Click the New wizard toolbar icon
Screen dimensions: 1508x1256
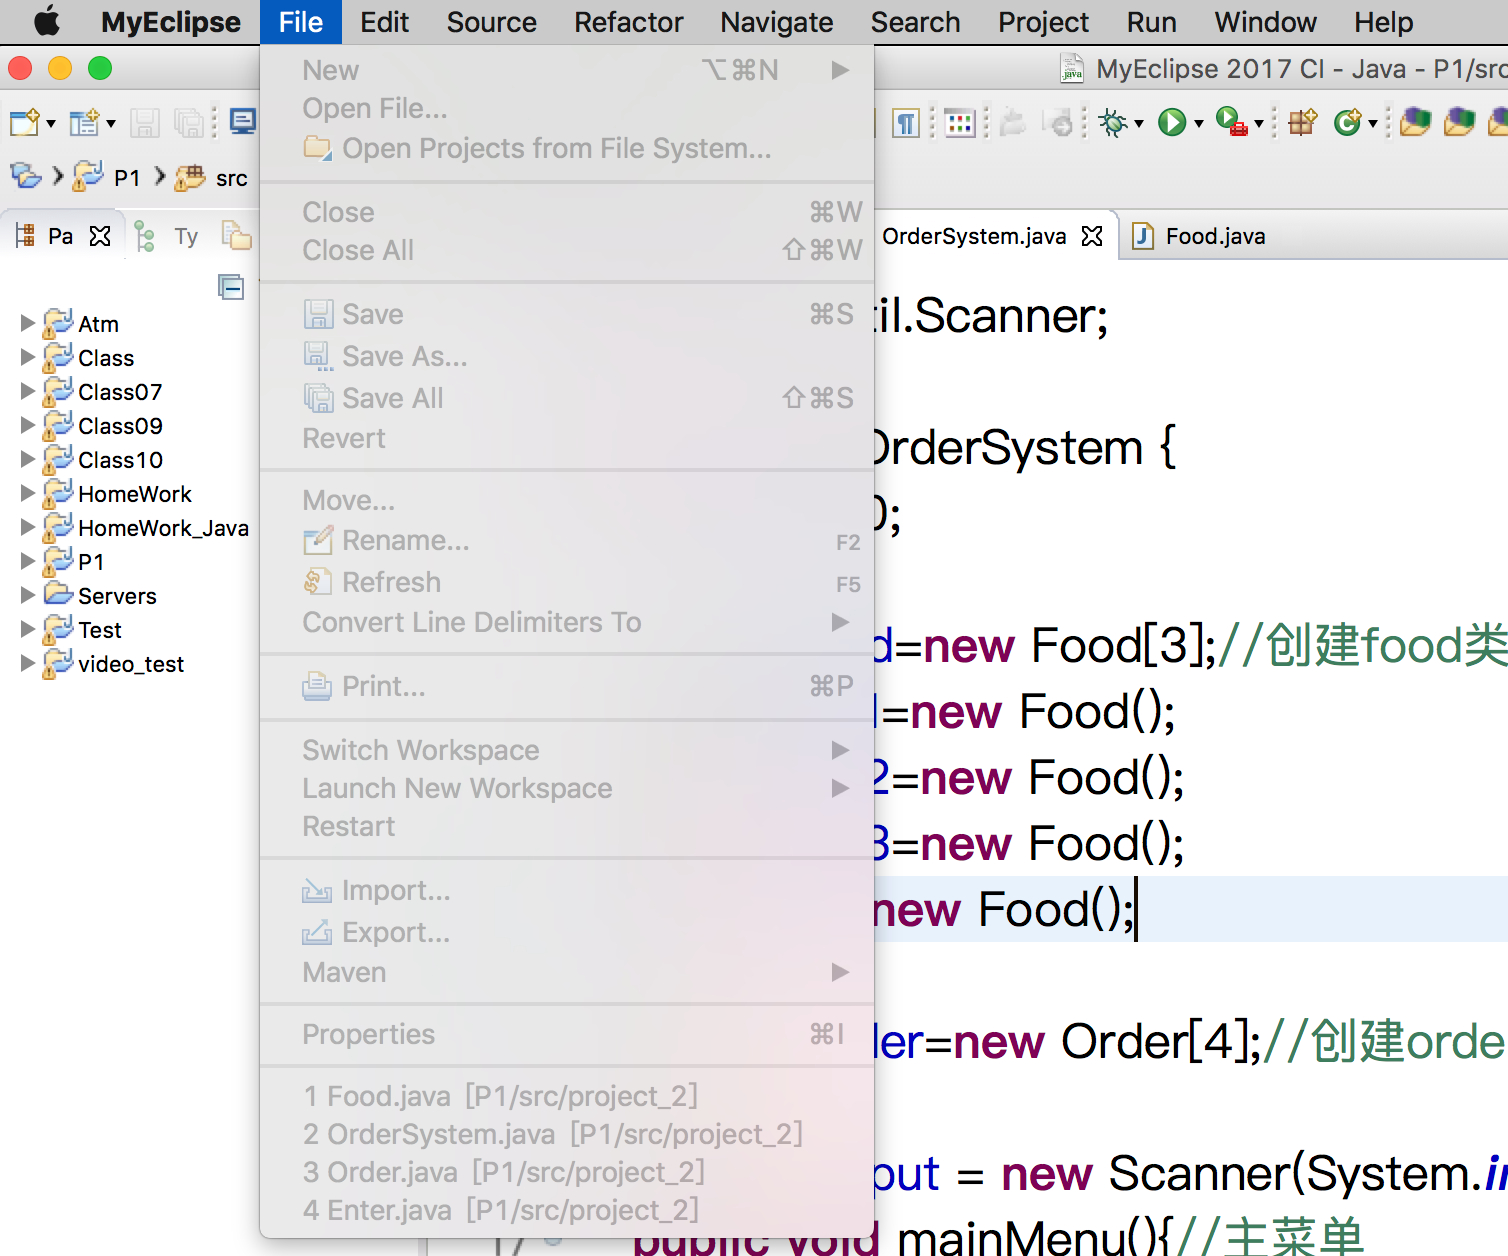(24, 123)
